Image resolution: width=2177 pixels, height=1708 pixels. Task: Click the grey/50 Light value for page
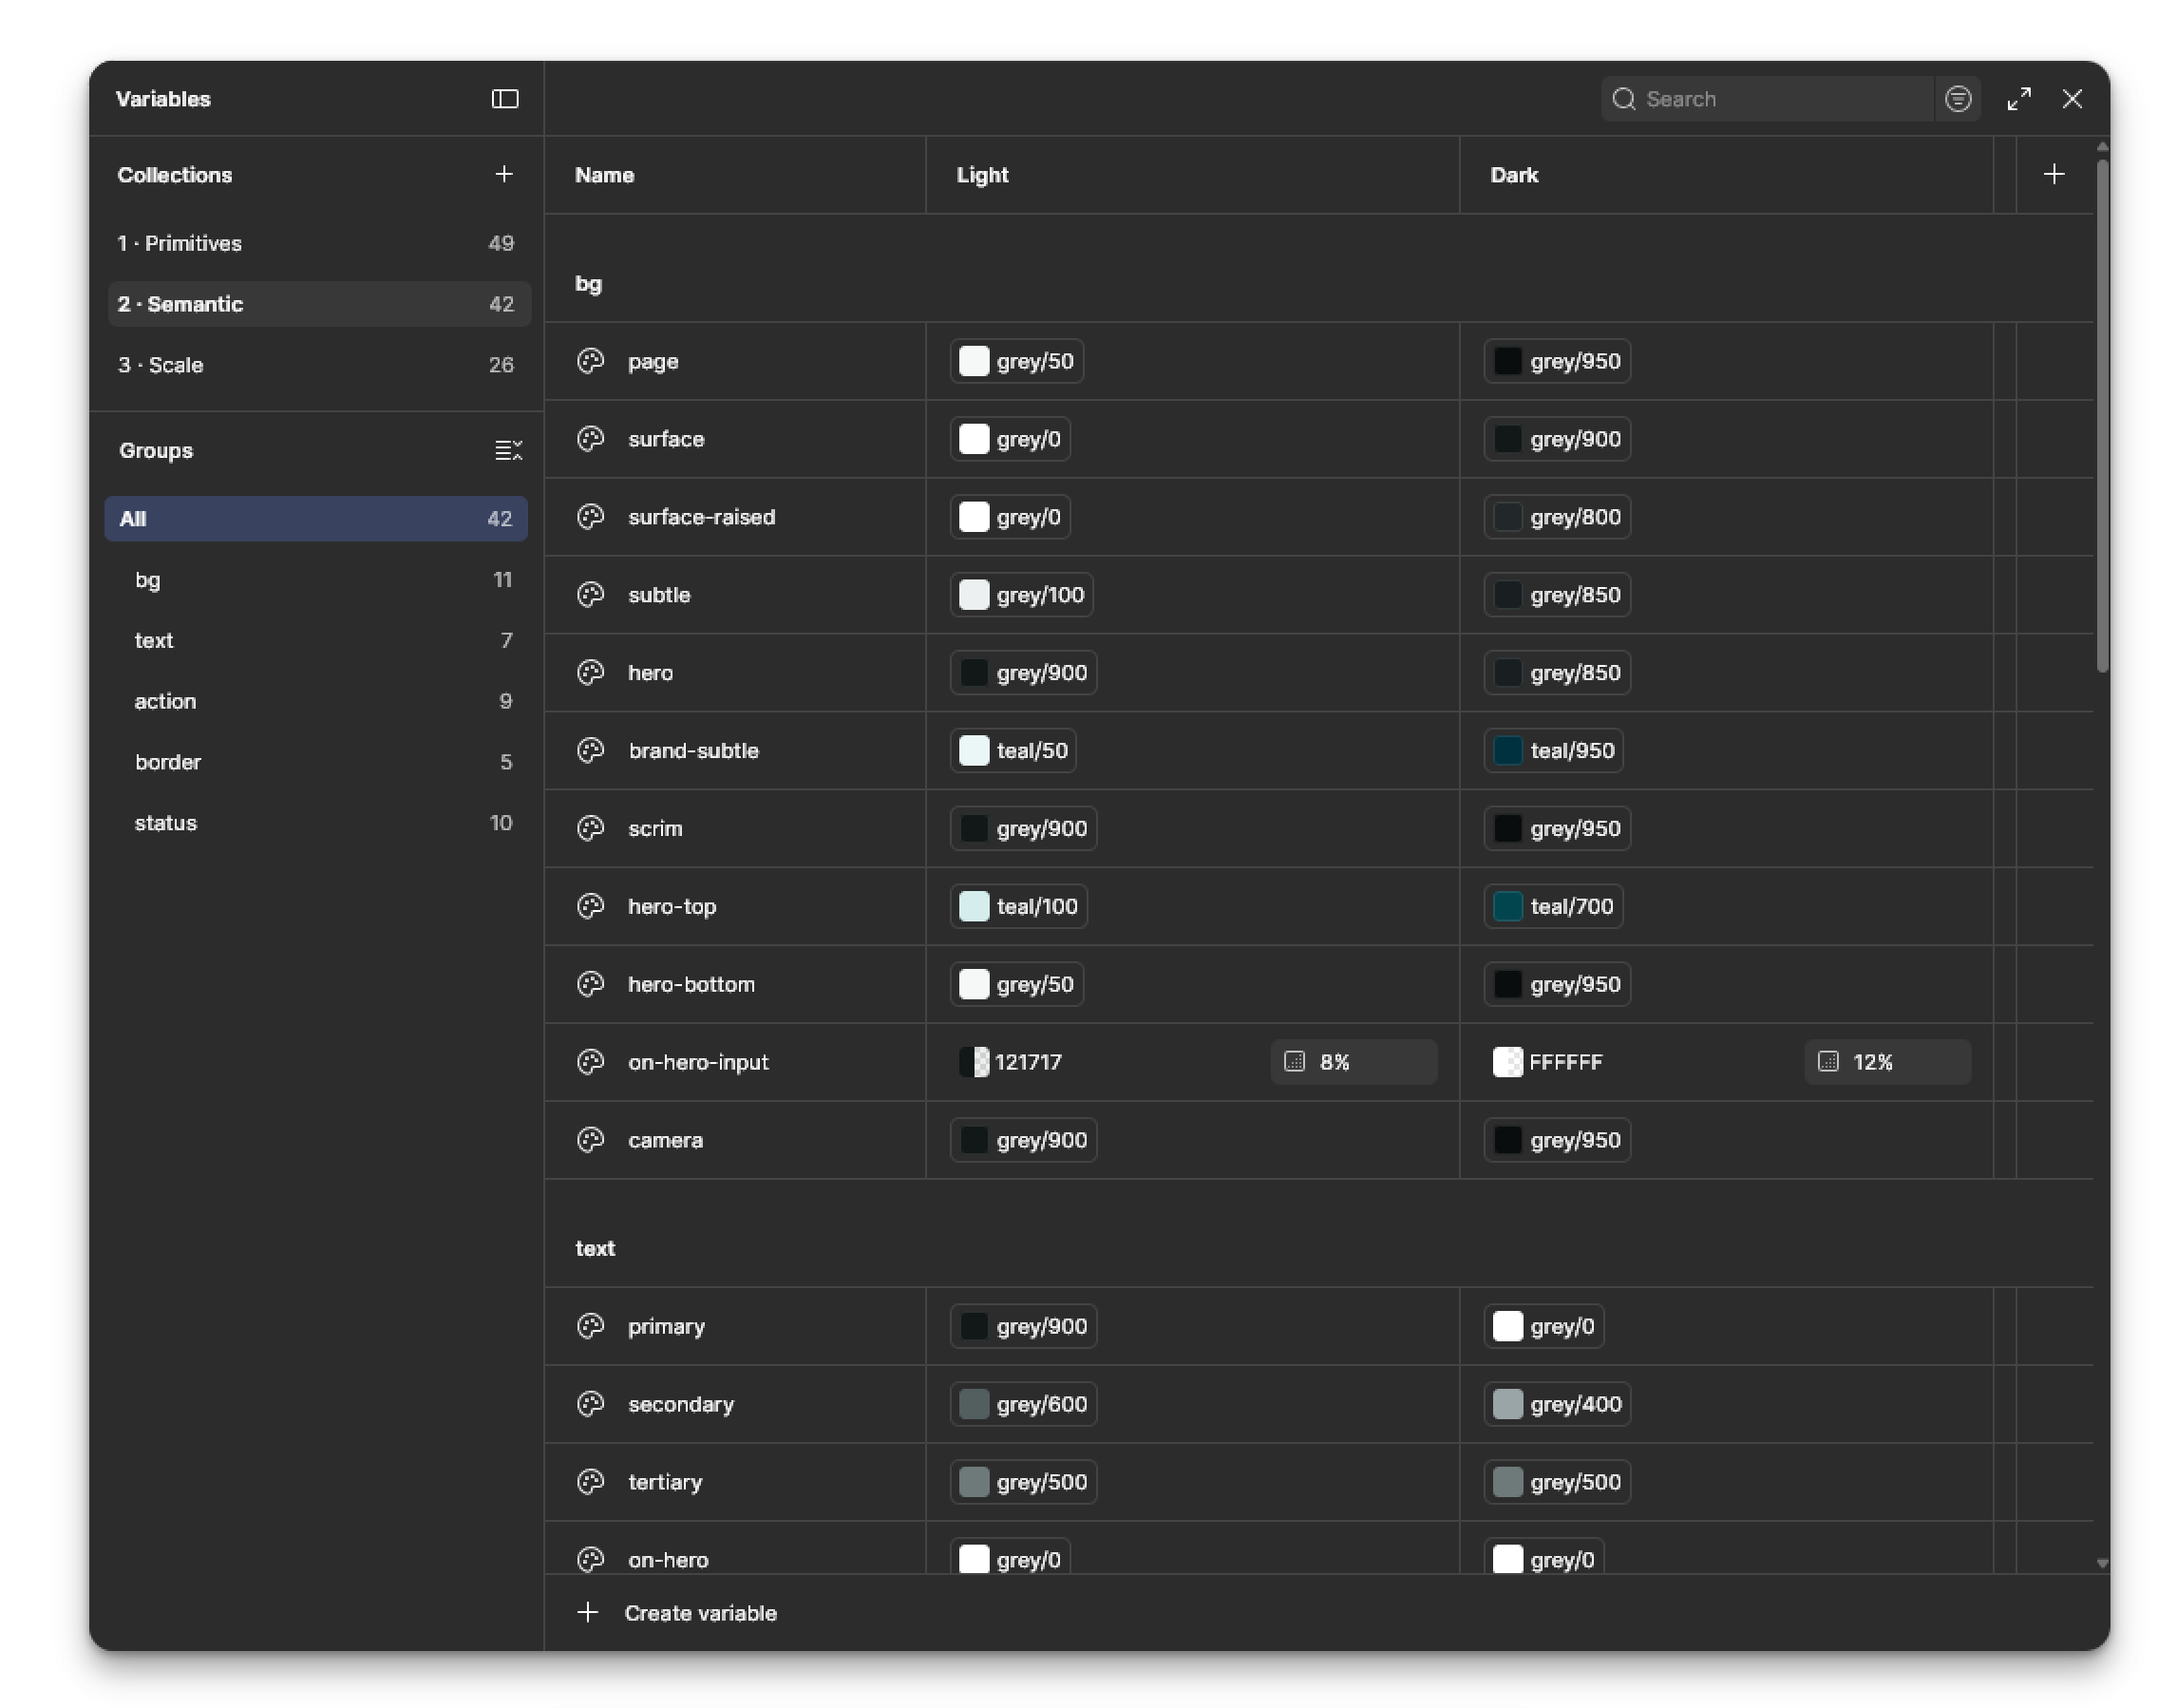1016,361
